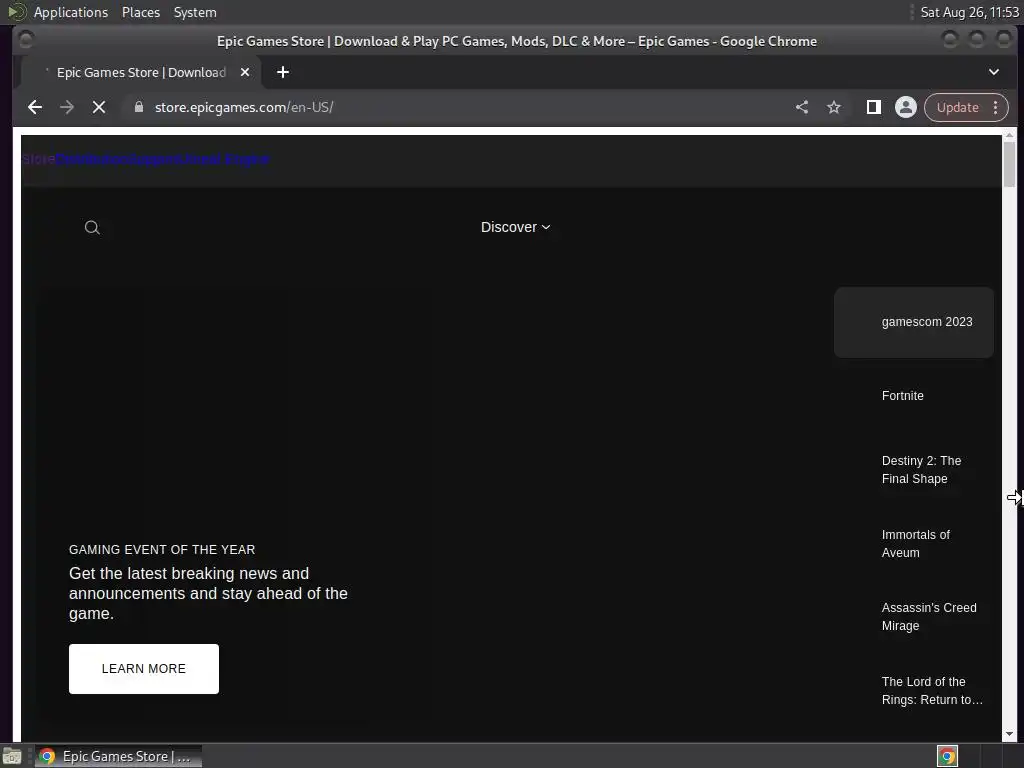Toggle the Chrome side panel icon
The width and height of the screenshot is (1024, 768).
click(x=873, y=107)
